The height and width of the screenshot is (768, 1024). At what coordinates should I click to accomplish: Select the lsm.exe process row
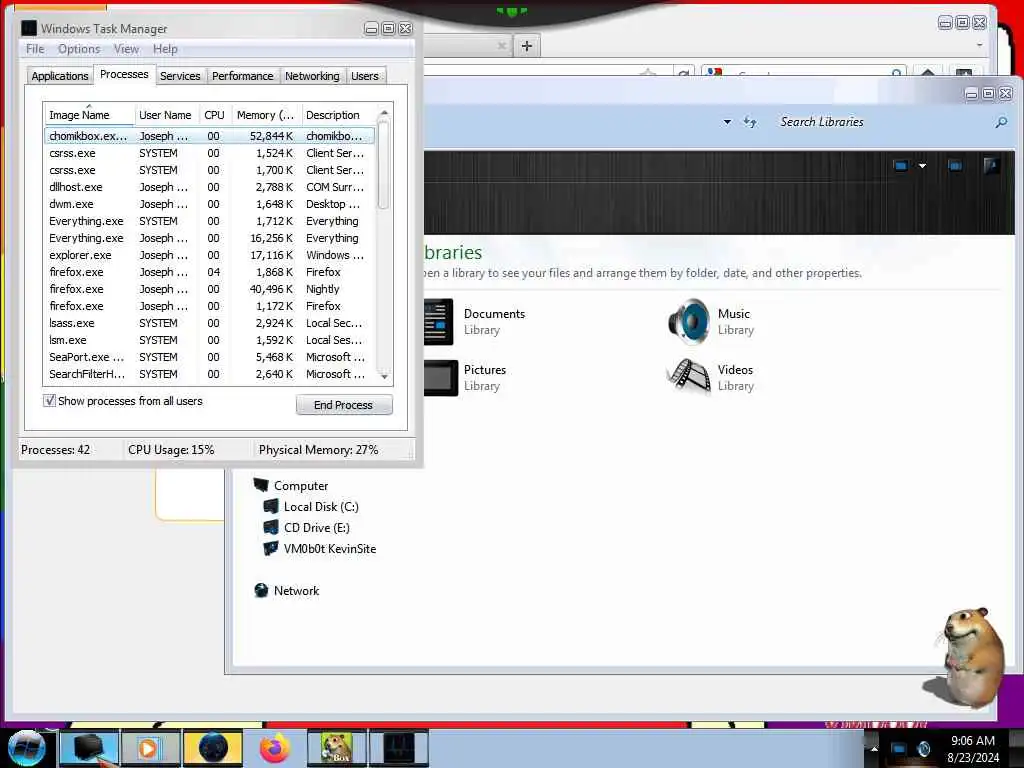pyautogui.click(x=210, y=340)
